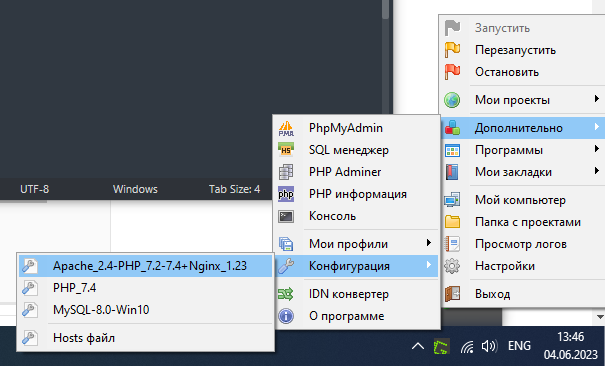Click the speaker volume tray icon
Viewport: 605px width, 366px height.
(x=490, y=346)
